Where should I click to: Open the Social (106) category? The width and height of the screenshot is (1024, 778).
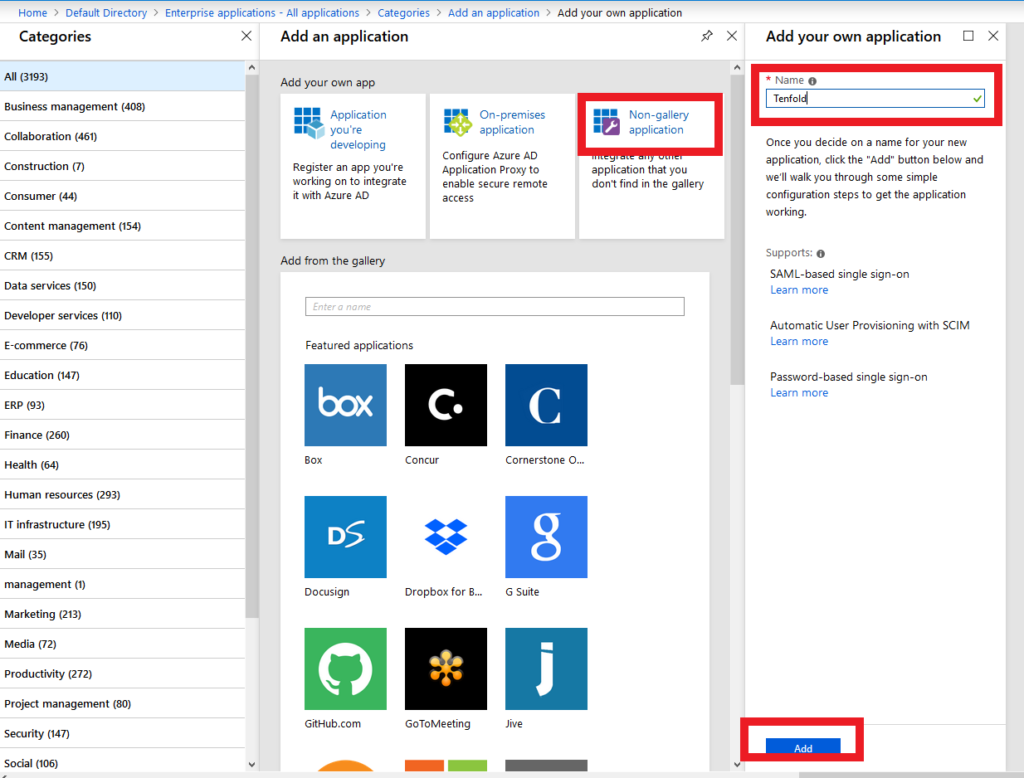coord(122,763)
